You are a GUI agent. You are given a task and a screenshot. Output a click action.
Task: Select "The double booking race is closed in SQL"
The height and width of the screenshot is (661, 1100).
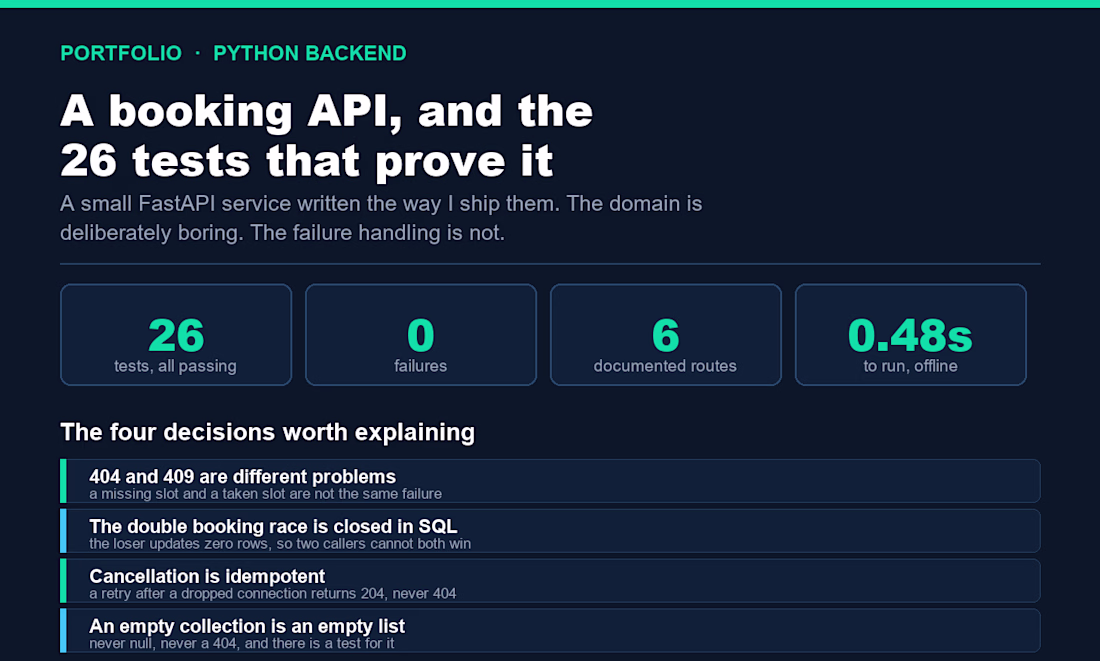(x=273, y=526)
